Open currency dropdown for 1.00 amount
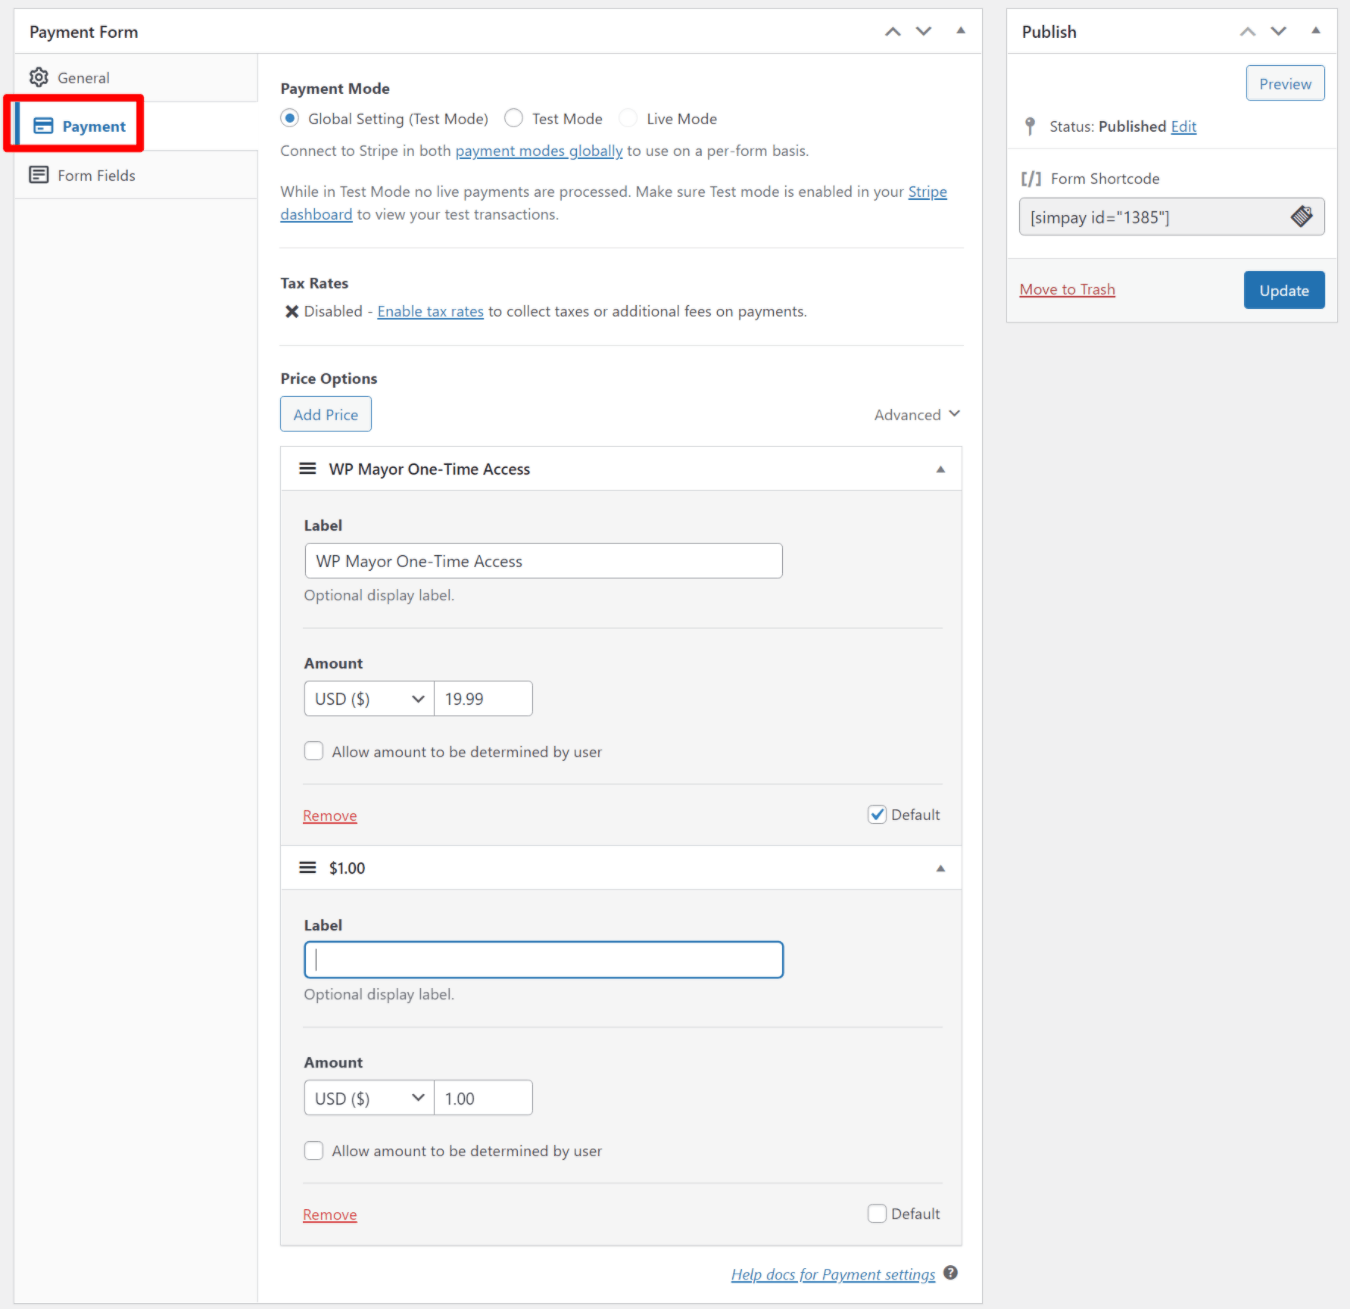The image size is (1350, 1309). pos(369,1098)
